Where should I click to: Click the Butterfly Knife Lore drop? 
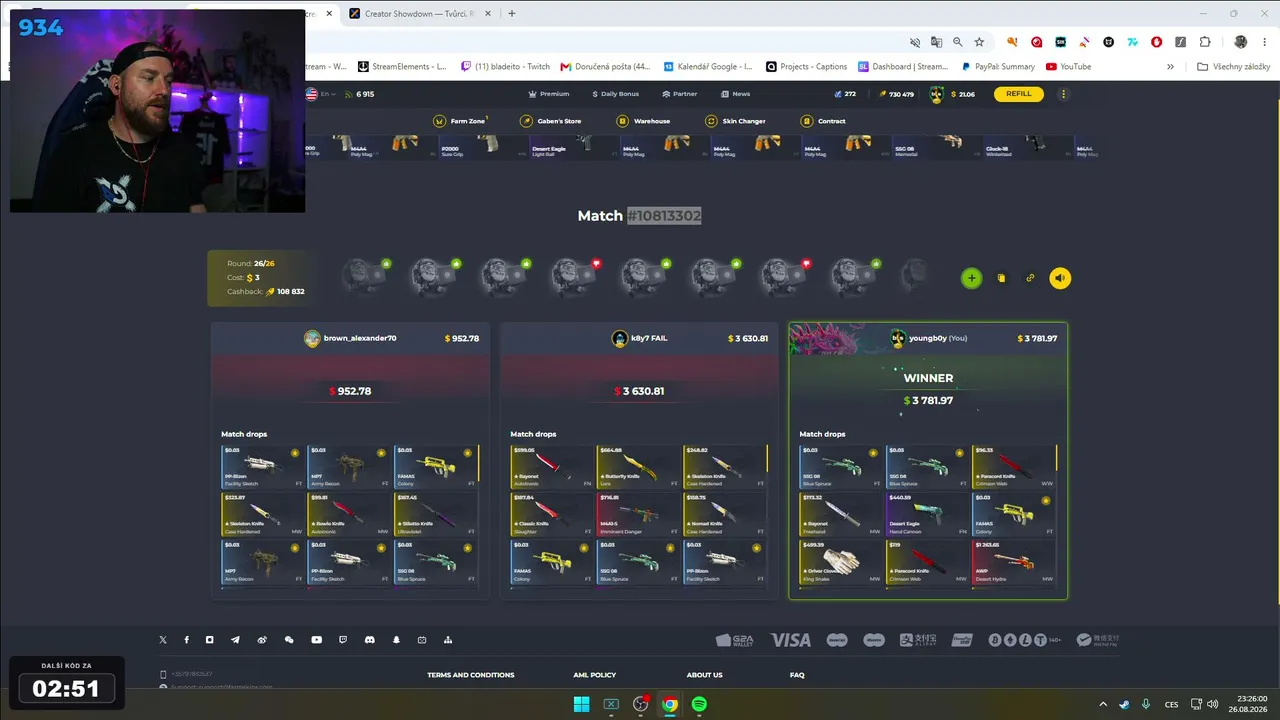(638, 466)
